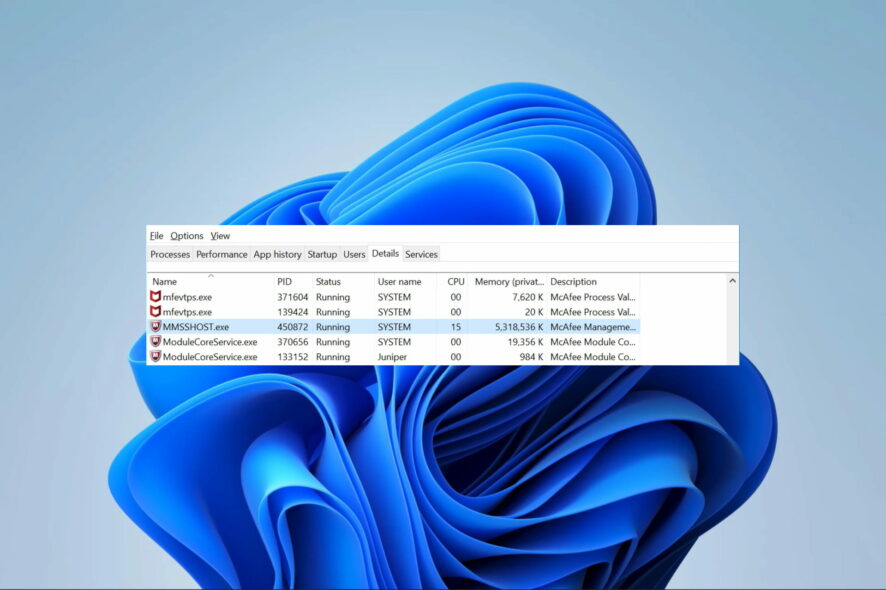886x590 pixels.
Task: Select mfevtps.exe with 7,620 K memory
Action: point(187,297)
